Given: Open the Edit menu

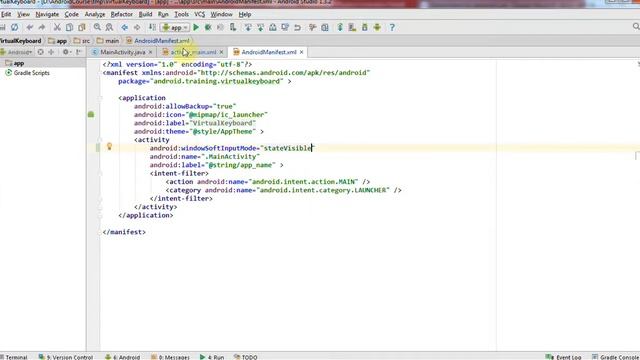Looking at the screenshot, I should pyautogui.click(x=6, y=14).
